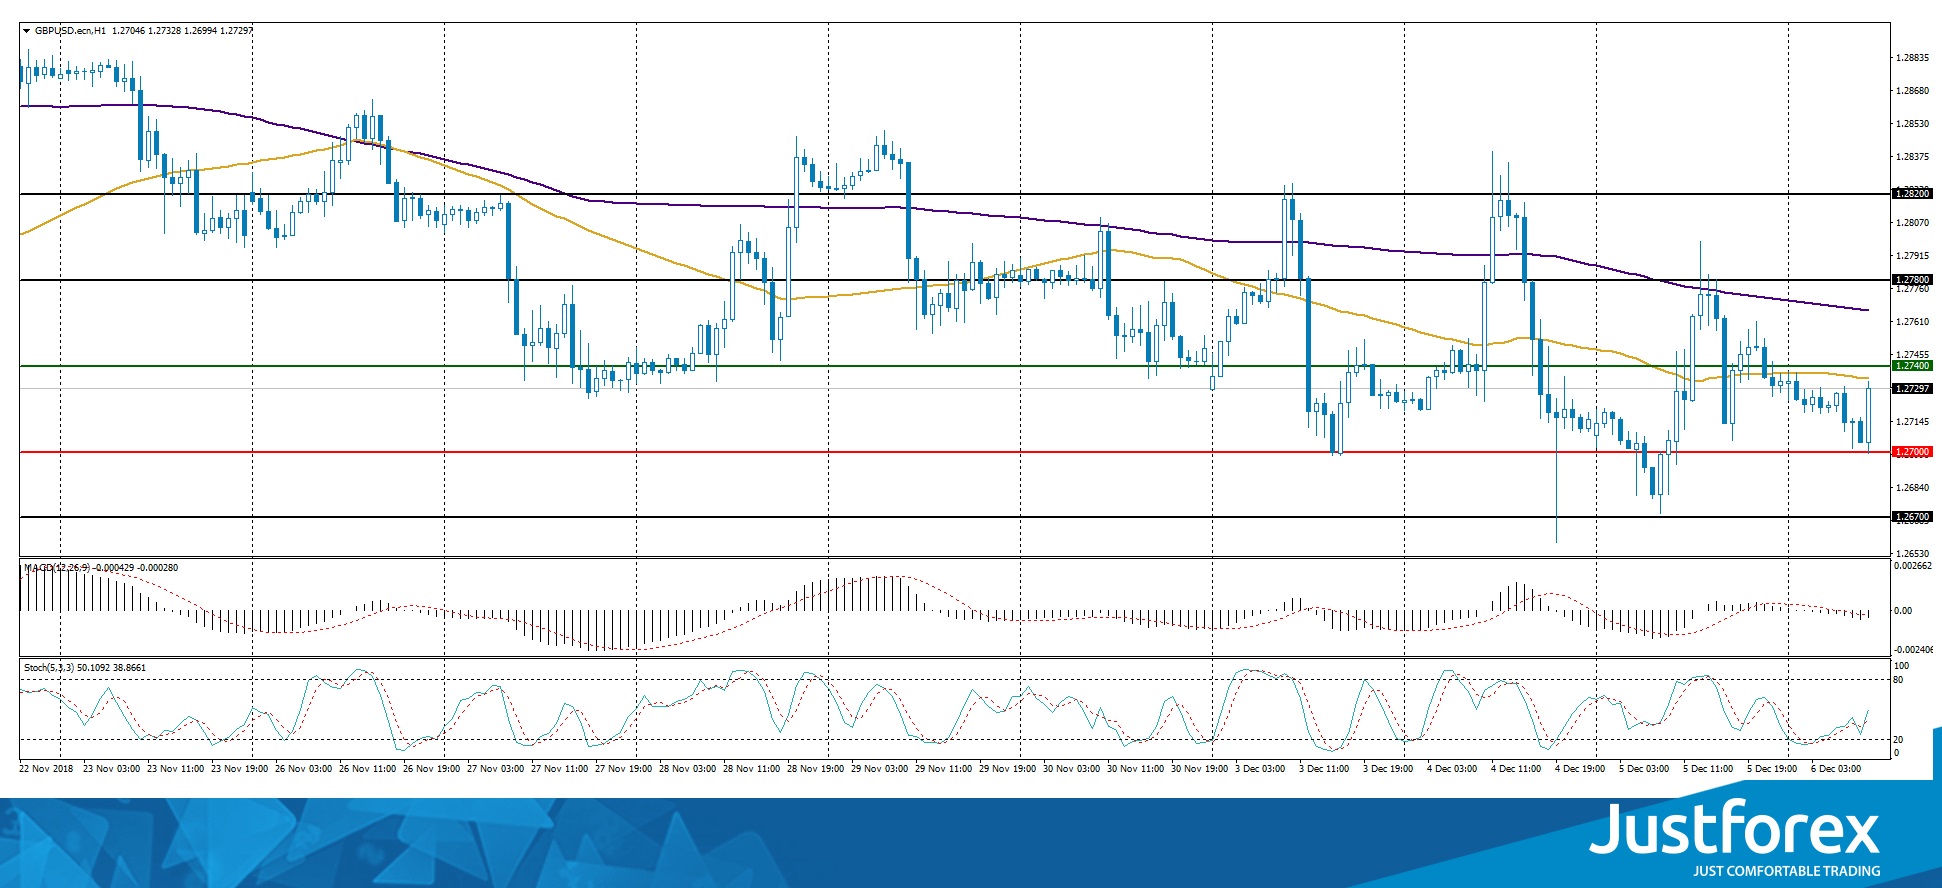Screen dimensions: 1942x888
Task: Click the '27 Nov 11:00' time label
Action: coord(560,769)
